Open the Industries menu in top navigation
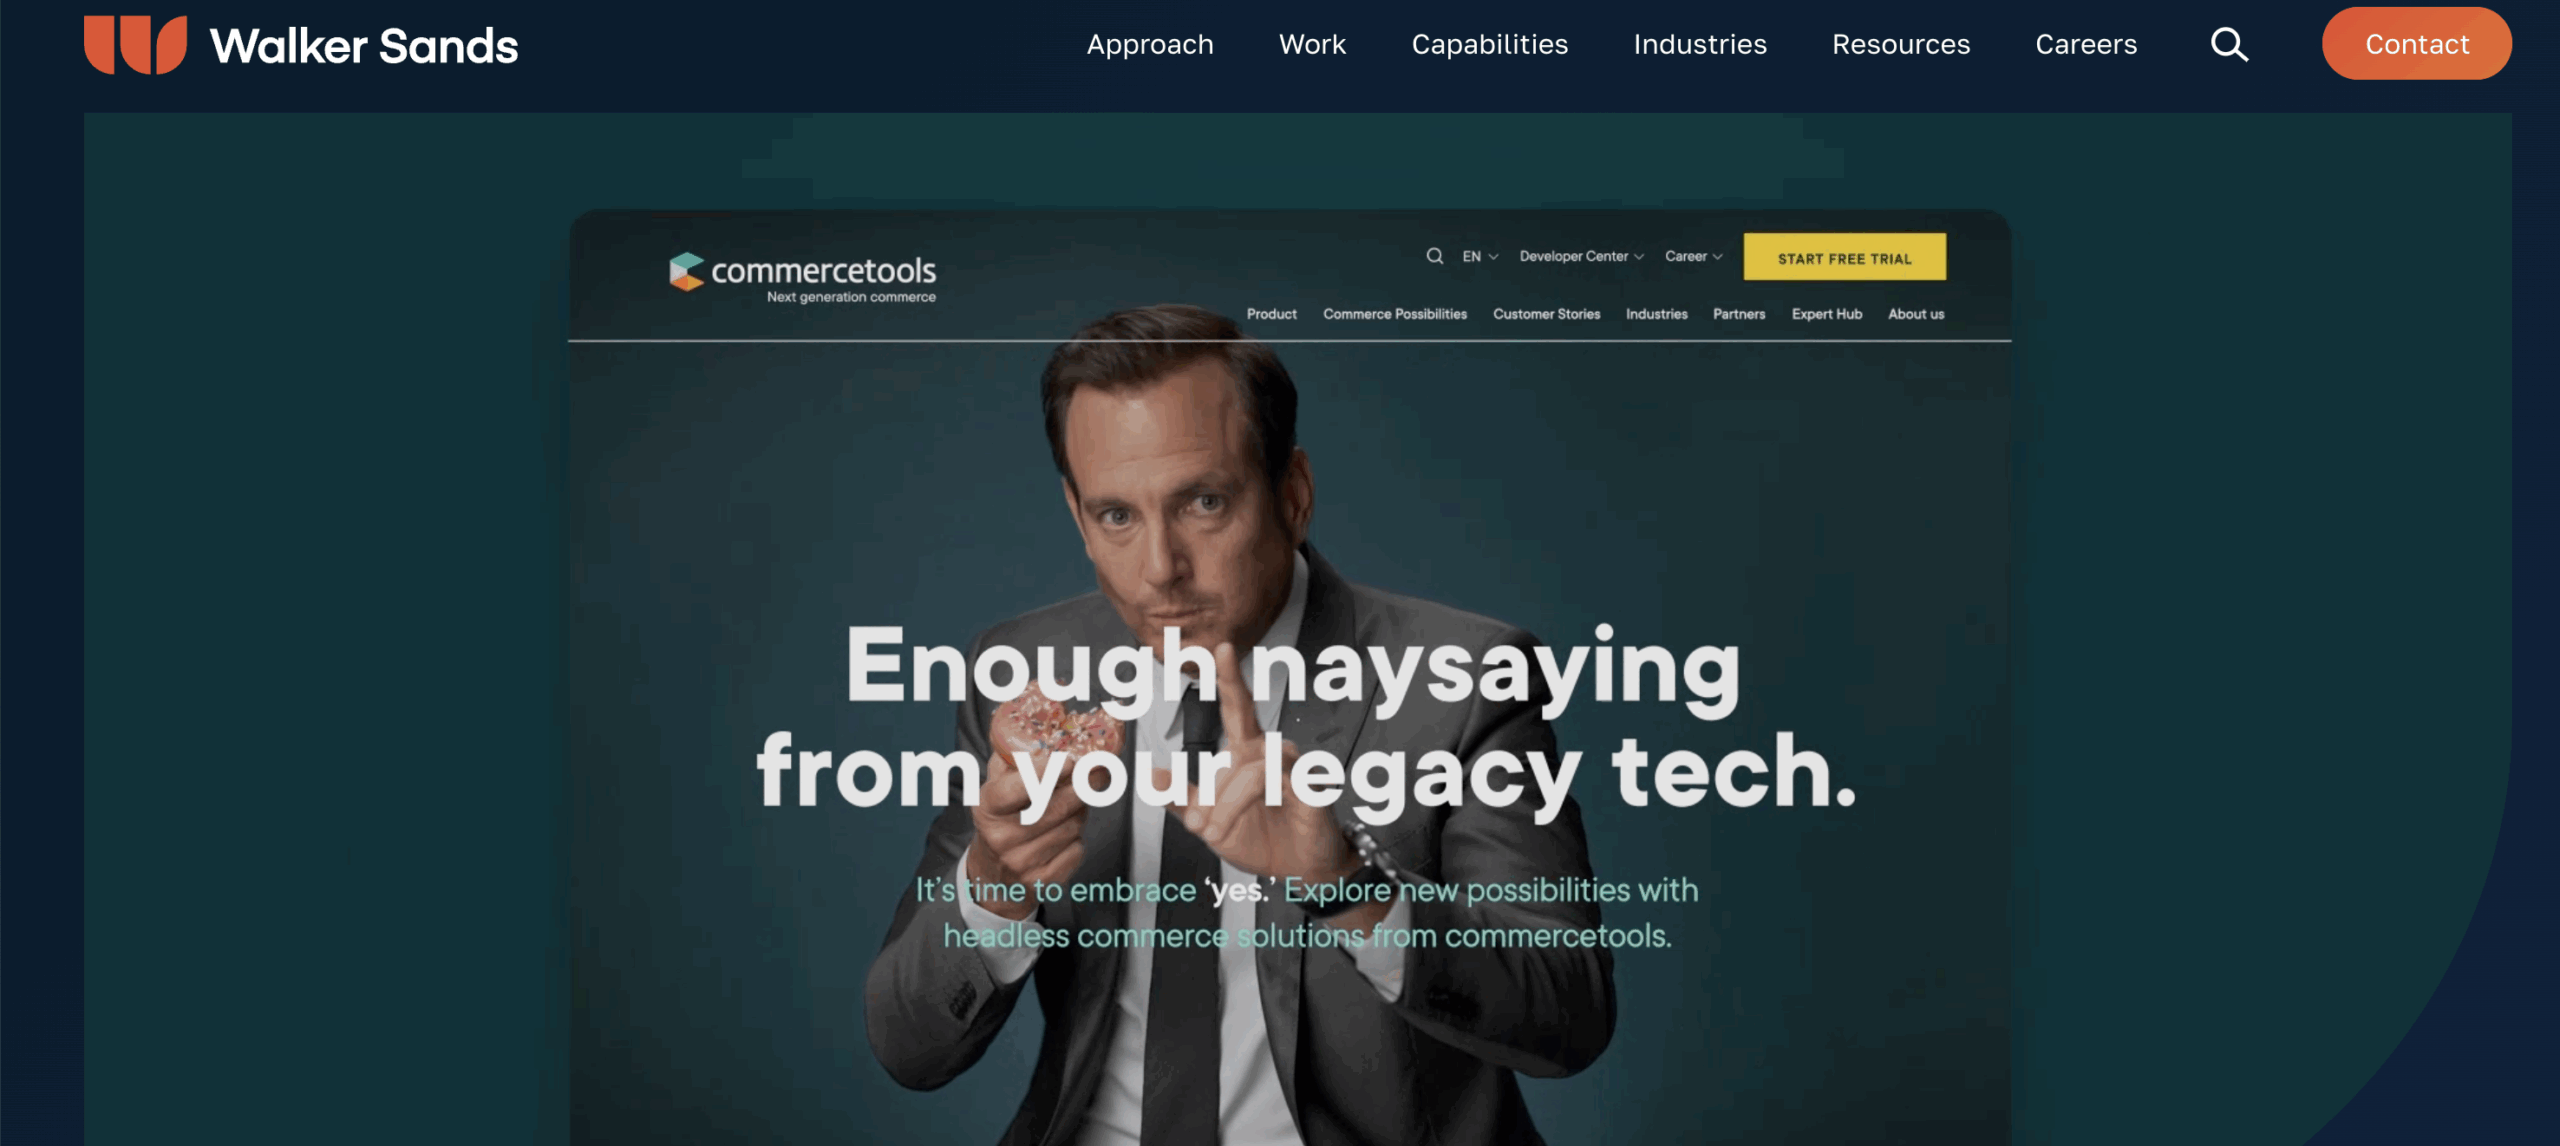Viewport: 2560px width, 1146px height. pos(1700,45)
